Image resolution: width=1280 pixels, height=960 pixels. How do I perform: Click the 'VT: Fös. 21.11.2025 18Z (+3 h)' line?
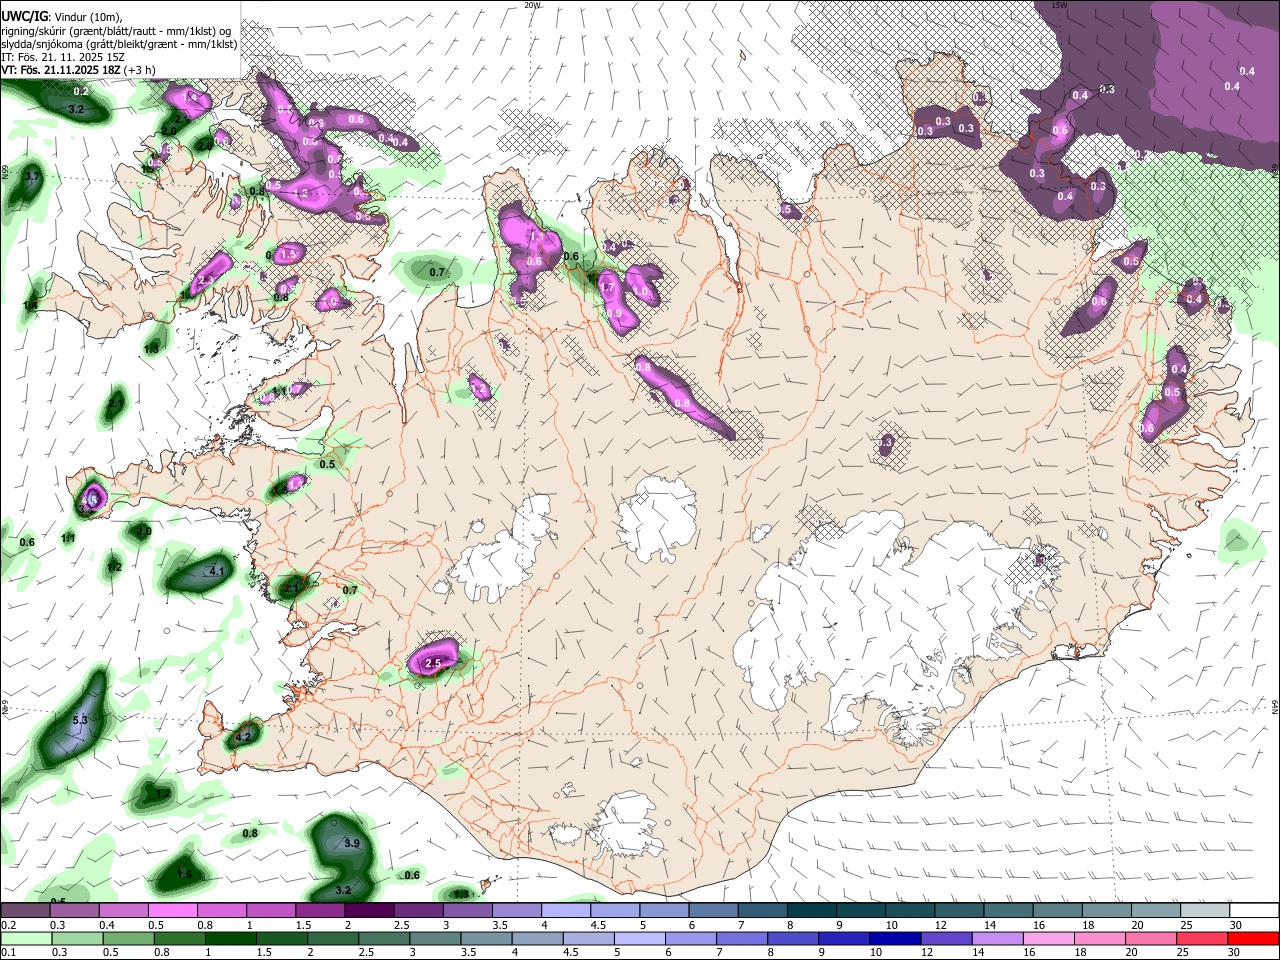[78, 70]
